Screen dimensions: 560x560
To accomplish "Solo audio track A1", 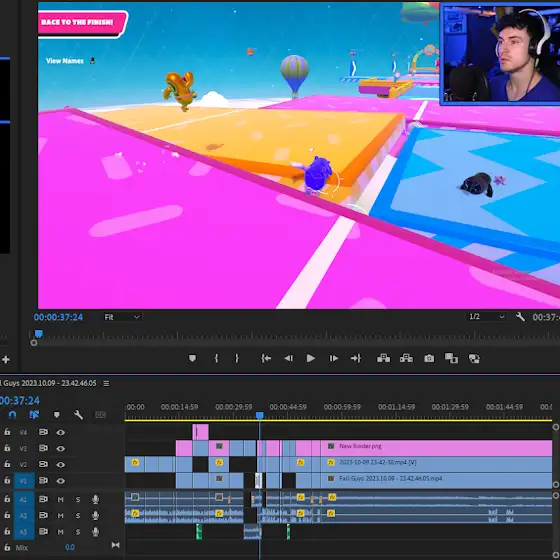I will pos(78,499).
